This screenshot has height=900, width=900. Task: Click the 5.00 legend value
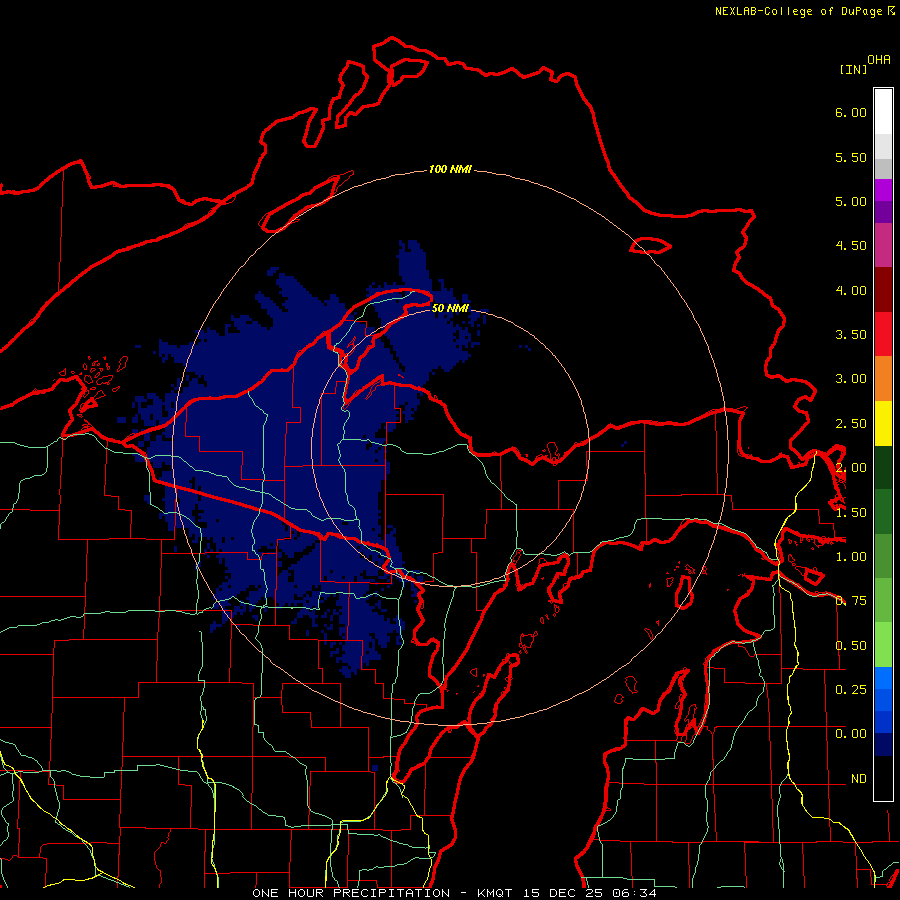click(x=851, y=201)
